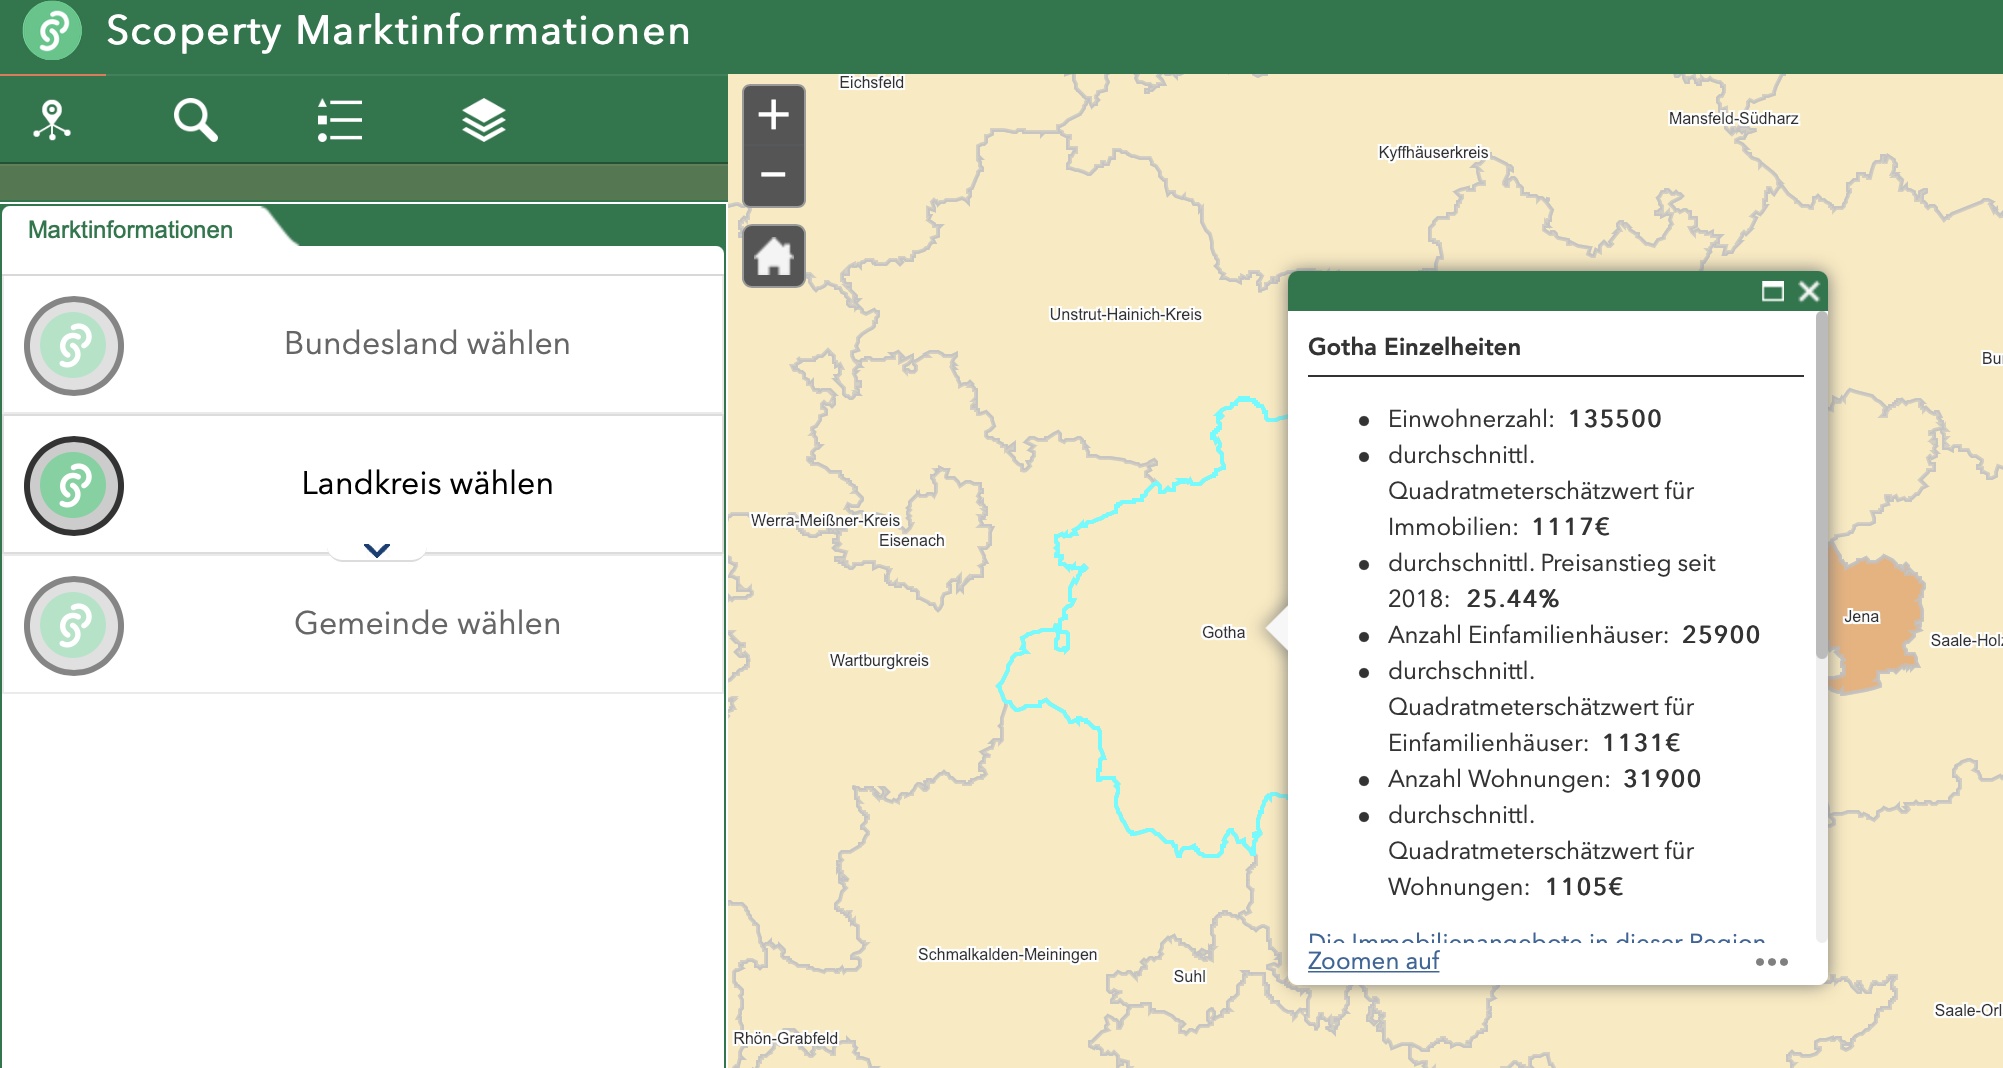Expand the chevron below Landkreis wählen
This screenshot has height=1068, width=2003.
click(377, 550)
